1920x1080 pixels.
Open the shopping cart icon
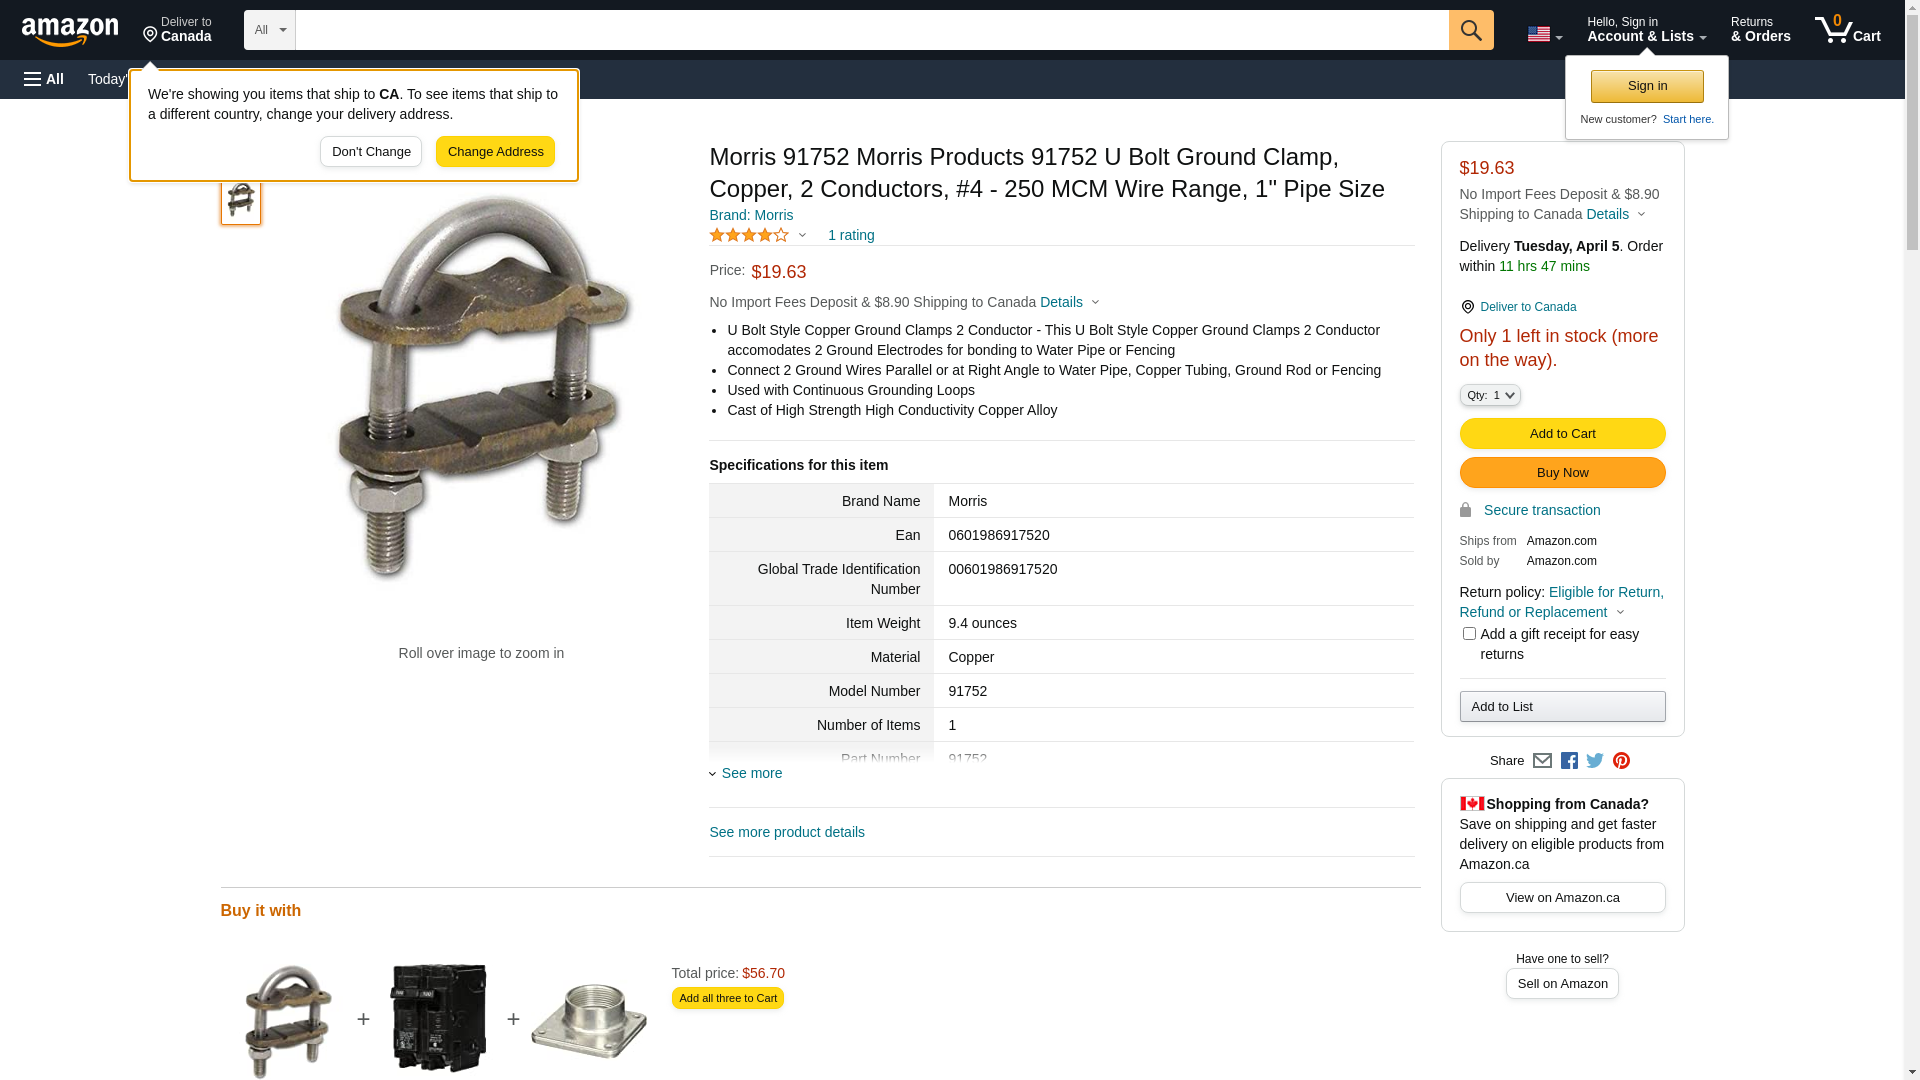[1848, 30]
